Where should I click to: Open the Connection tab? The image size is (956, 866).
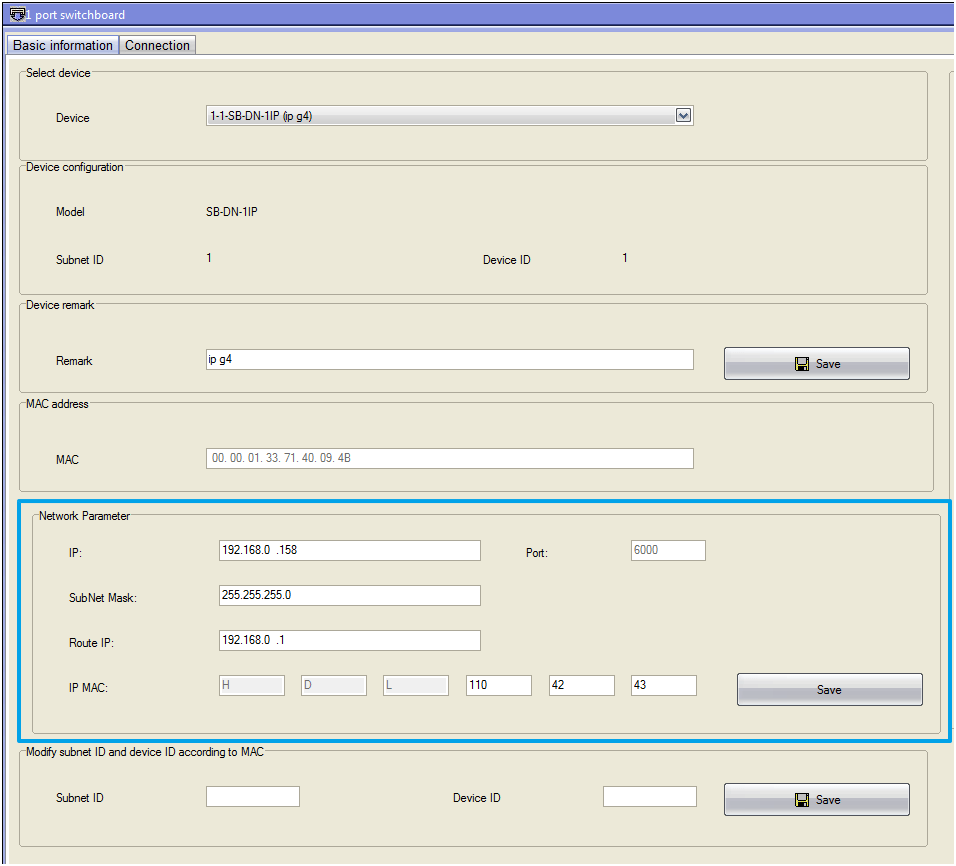pos(157,46)
